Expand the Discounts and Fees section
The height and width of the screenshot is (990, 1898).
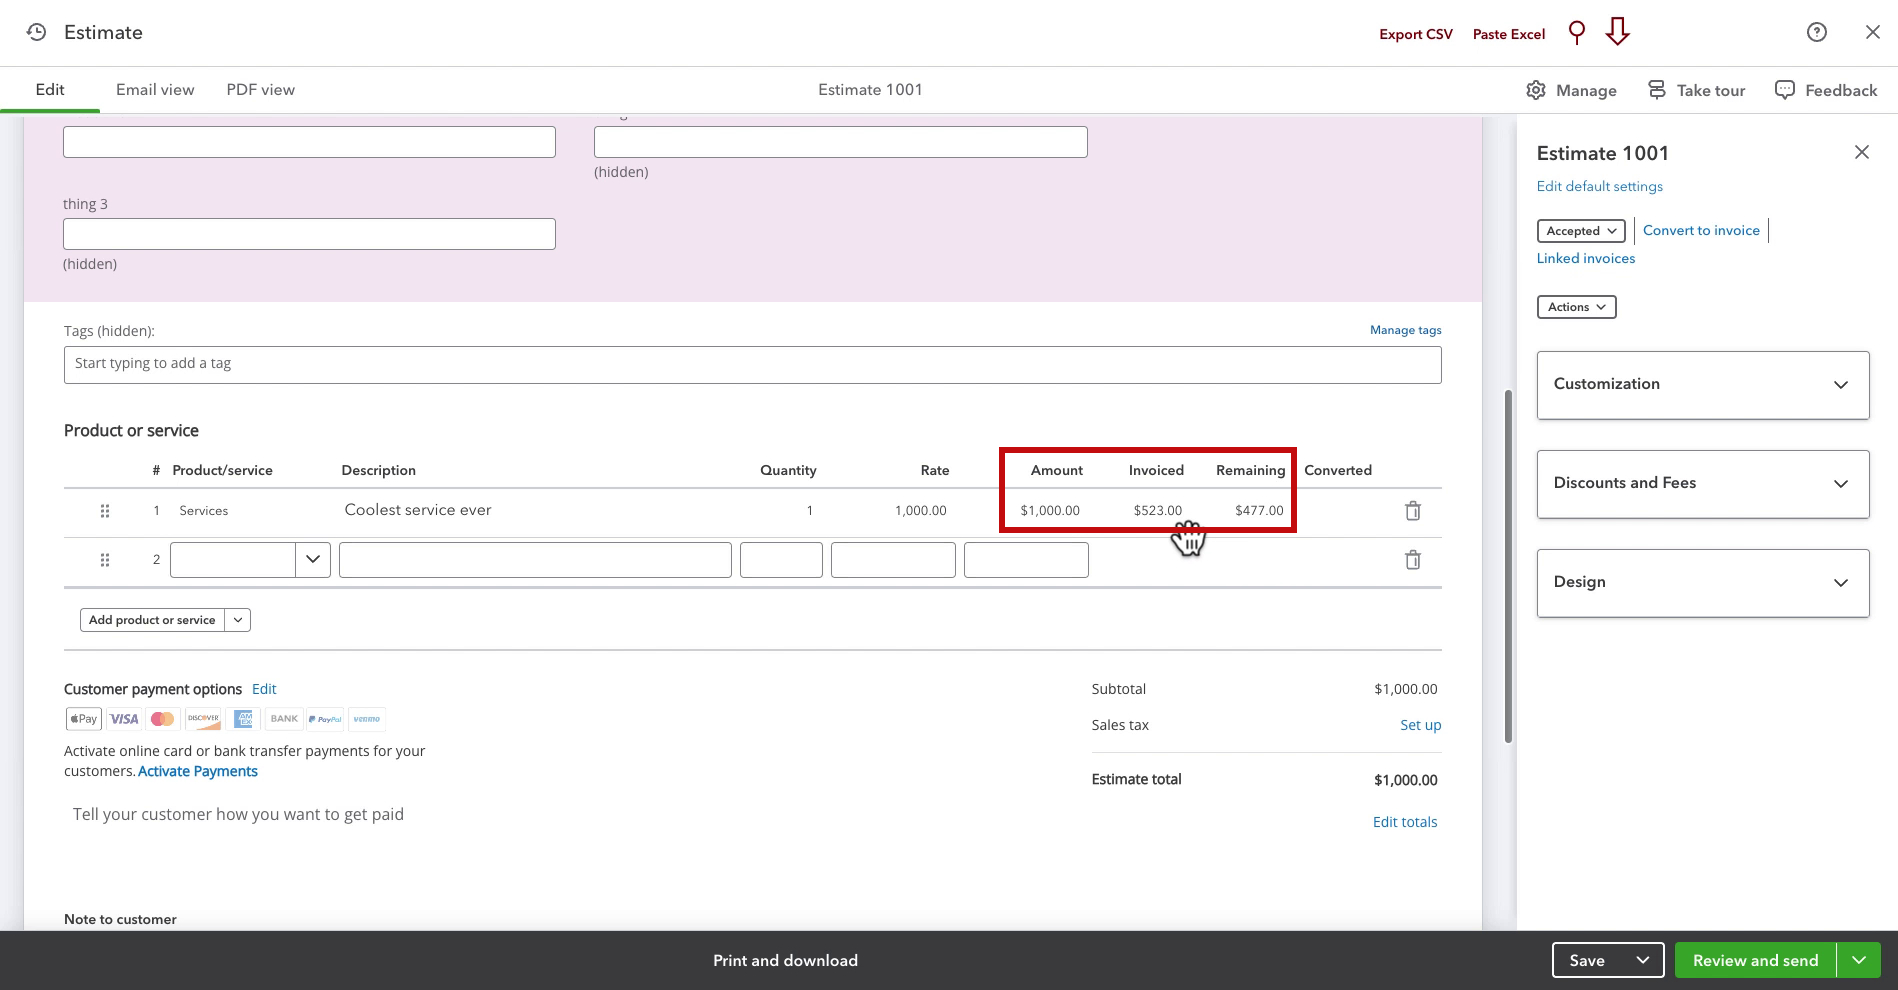(1703, 484)
